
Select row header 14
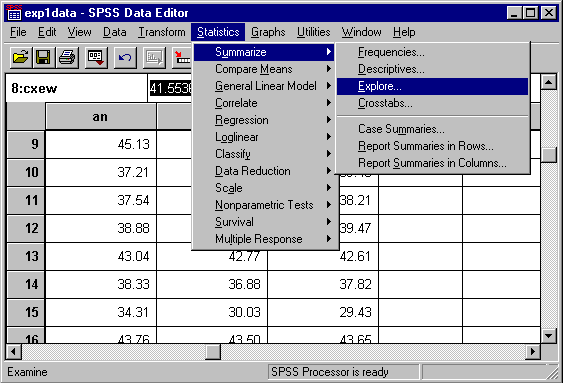click(26, 284)
